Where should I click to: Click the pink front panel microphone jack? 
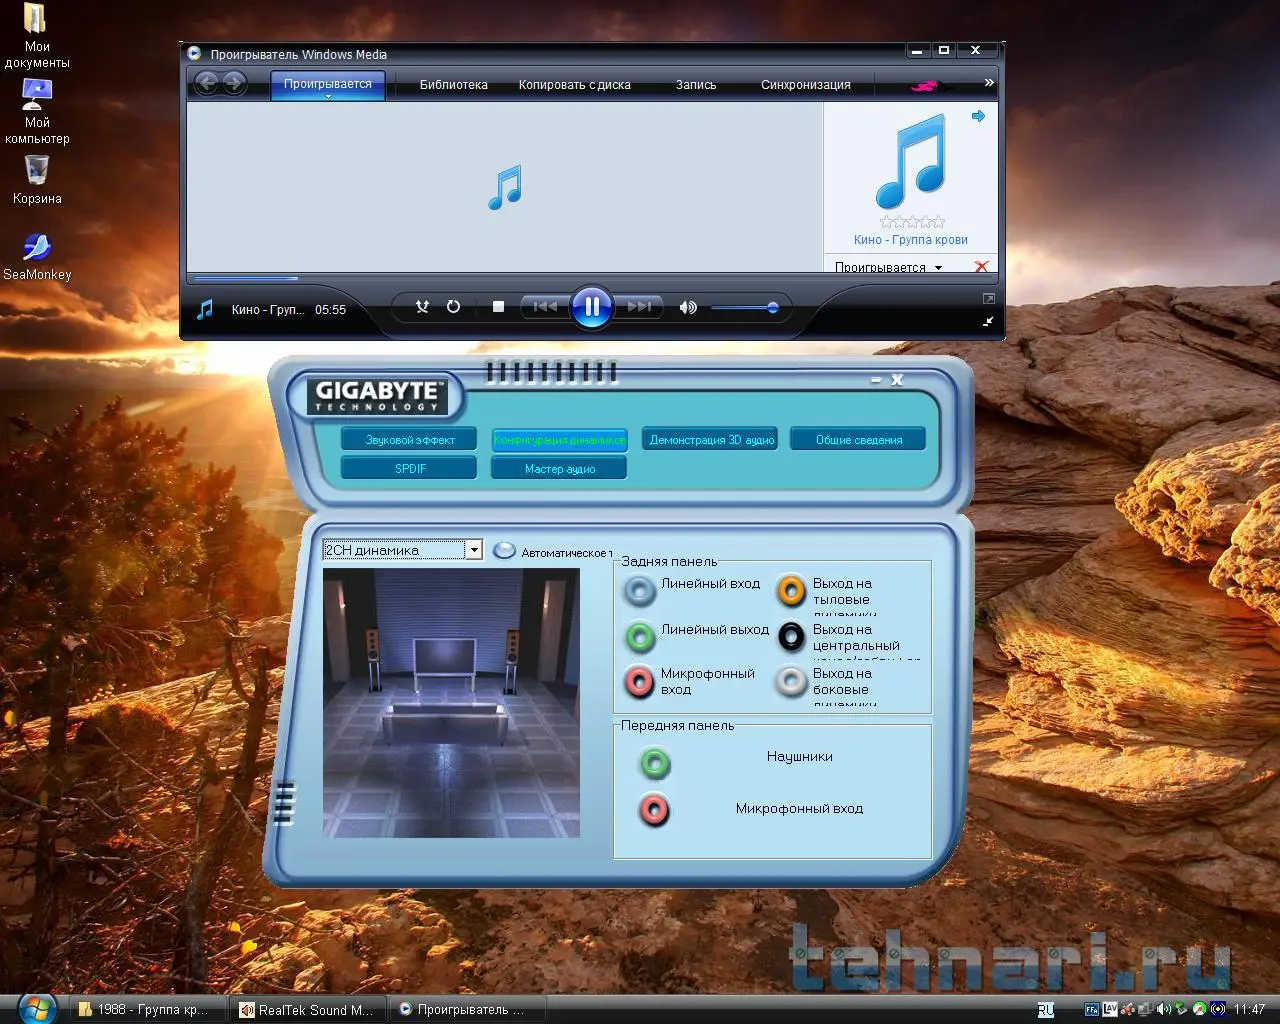point(655,809)
